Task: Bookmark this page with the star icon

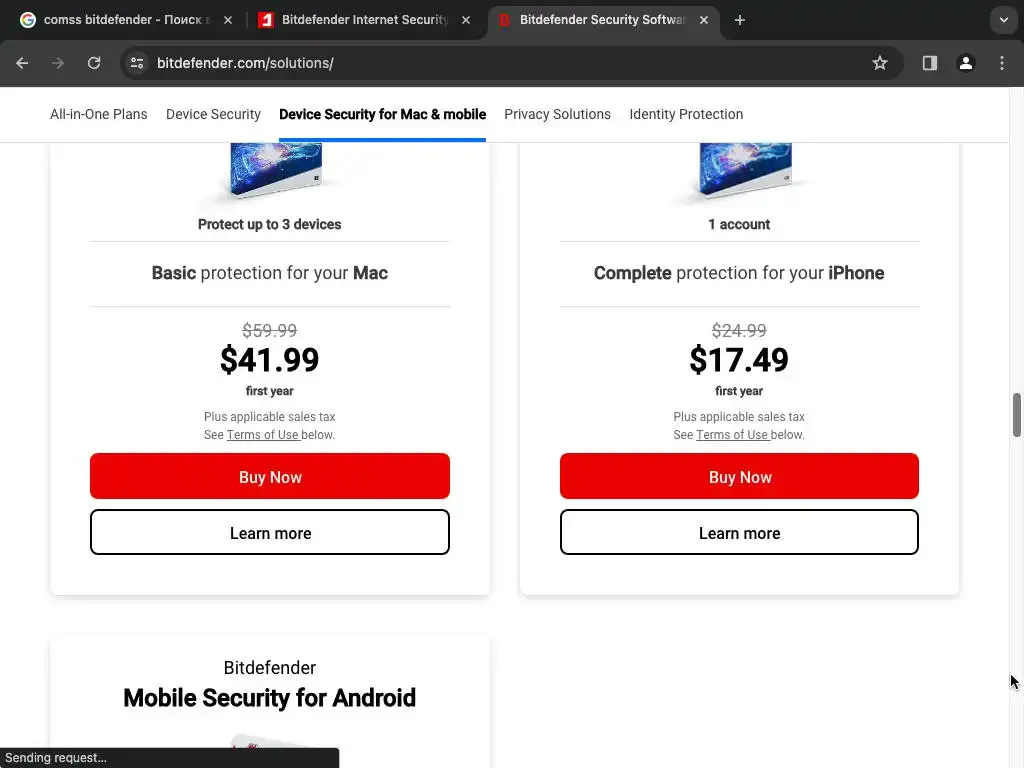Action: tap(880, 63)
